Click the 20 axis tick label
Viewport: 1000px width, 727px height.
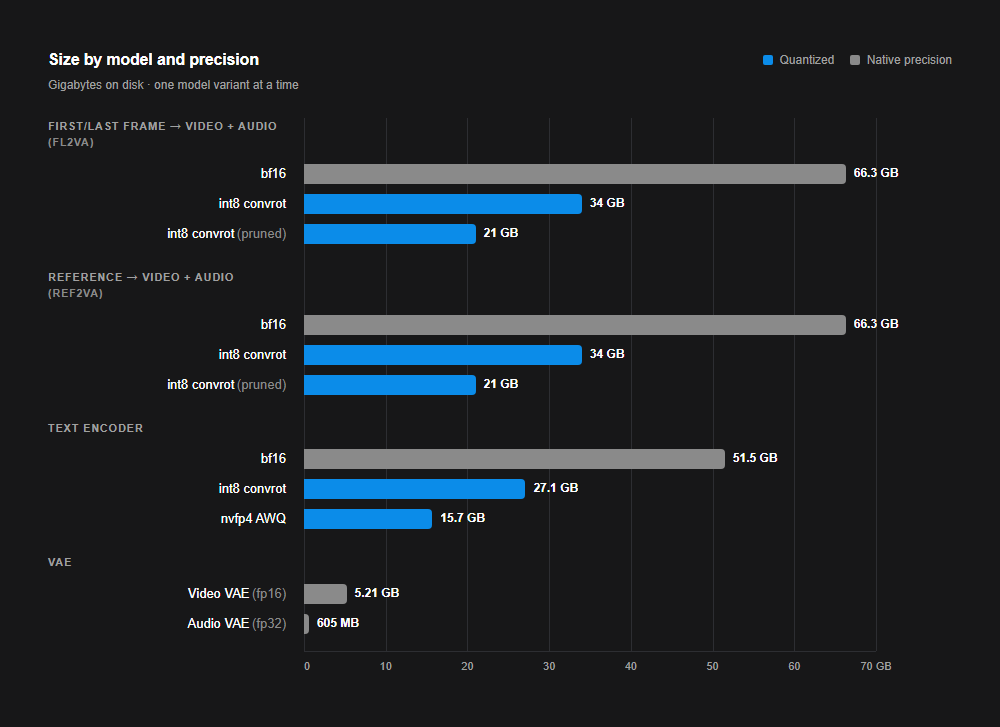tap(467, 666)
